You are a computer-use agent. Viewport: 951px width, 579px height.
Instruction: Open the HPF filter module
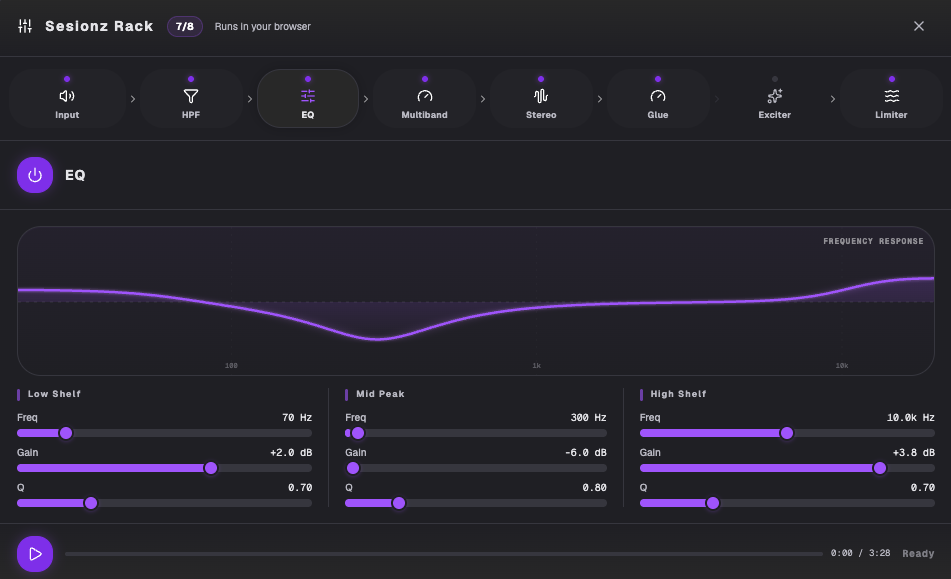point(190,98)
